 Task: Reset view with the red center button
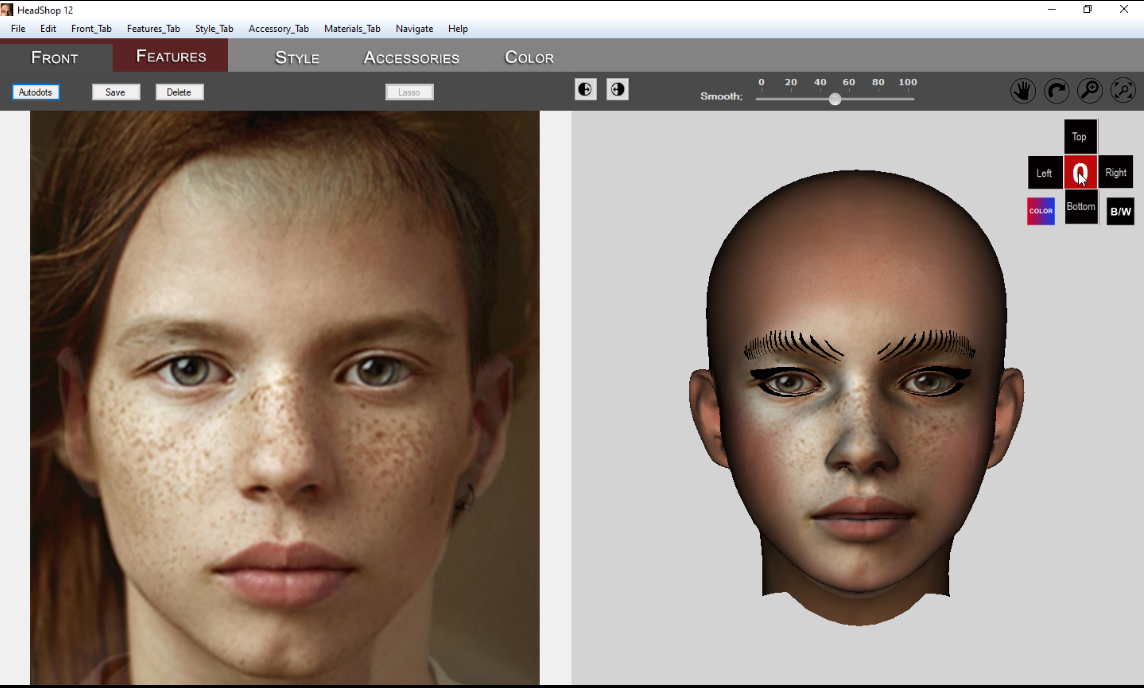tap(1081, 172)
